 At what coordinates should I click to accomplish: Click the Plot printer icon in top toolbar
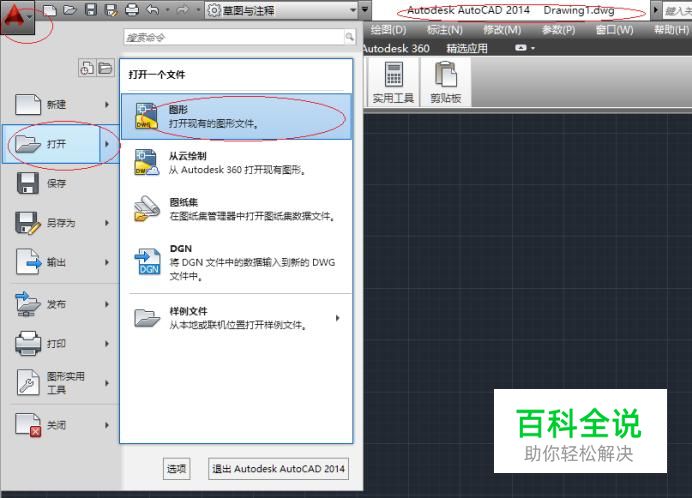click(x=132, y=10)
